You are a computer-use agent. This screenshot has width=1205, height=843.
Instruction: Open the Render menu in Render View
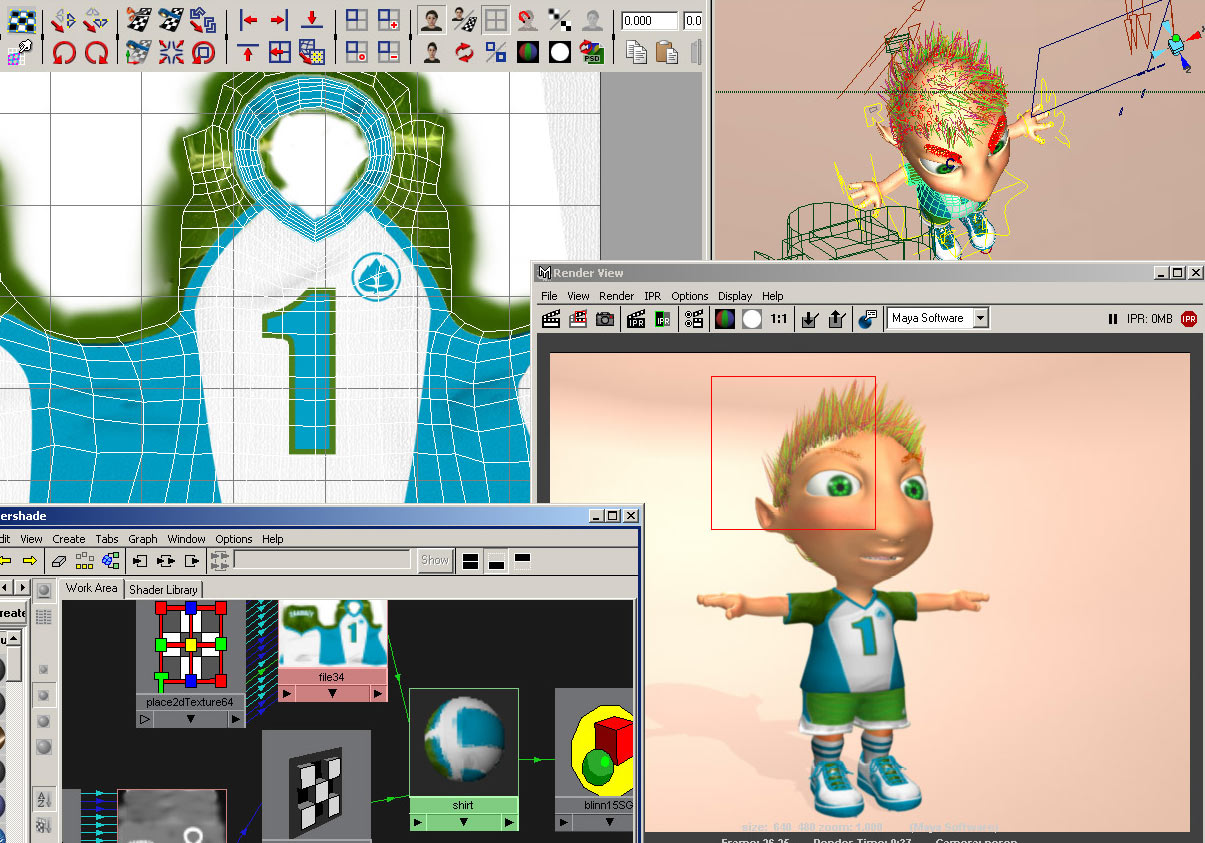point(616,296)
